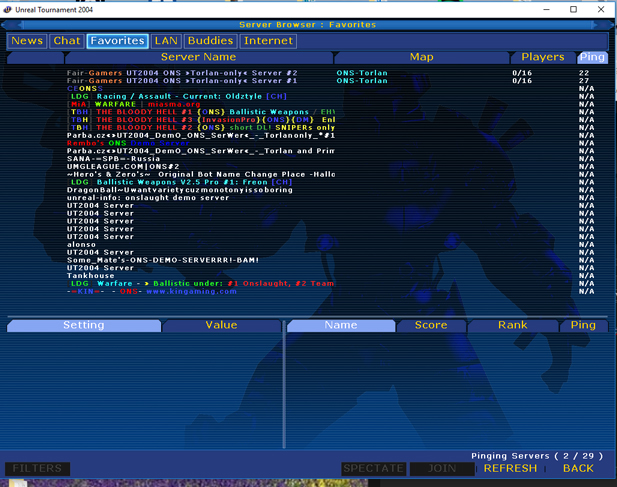
Task: Select Fair-Gamers Torlan-only Server #2 row
Action: pyautogui.click(x=182, y=73)
